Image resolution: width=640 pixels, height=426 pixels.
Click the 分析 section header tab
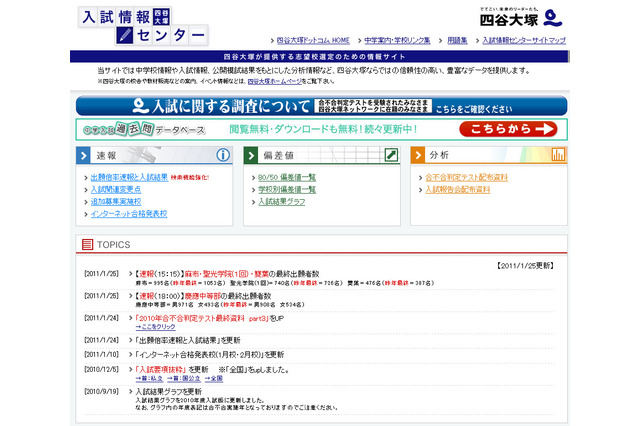point(489,155)
